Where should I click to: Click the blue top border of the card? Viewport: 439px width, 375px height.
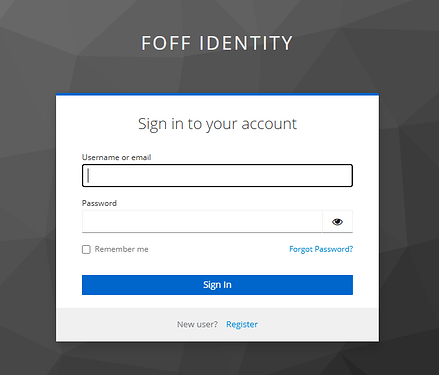pos(217,94)
